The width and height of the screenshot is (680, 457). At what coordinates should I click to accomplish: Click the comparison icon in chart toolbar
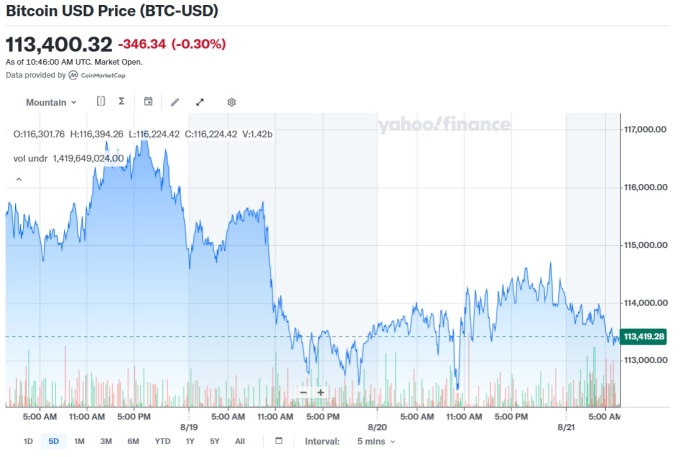(x=101, y=102)
